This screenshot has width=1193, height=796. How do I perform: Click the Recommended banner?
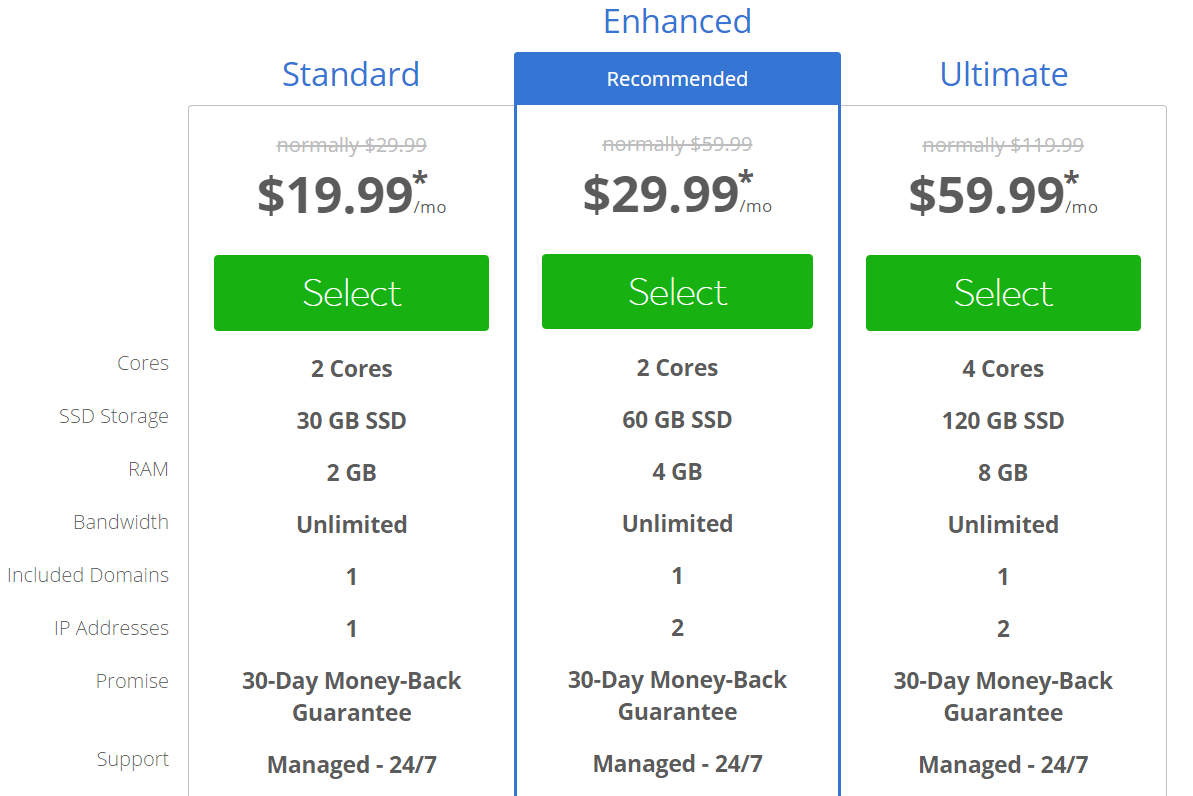[677, 78]
